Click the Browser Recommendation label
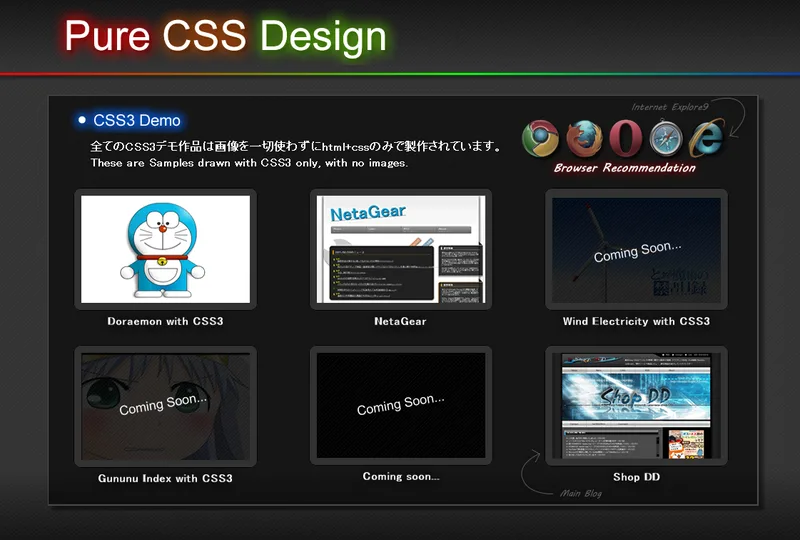This screenshot has height=540, width=800. tap(624, 168)
